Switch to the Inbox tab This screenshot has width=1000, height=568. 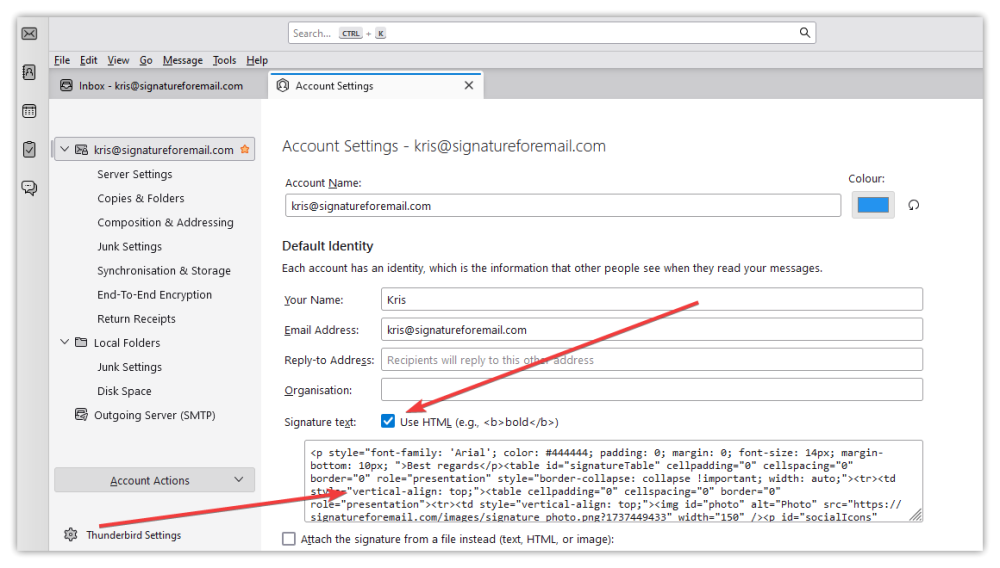(x=152, y=86)
